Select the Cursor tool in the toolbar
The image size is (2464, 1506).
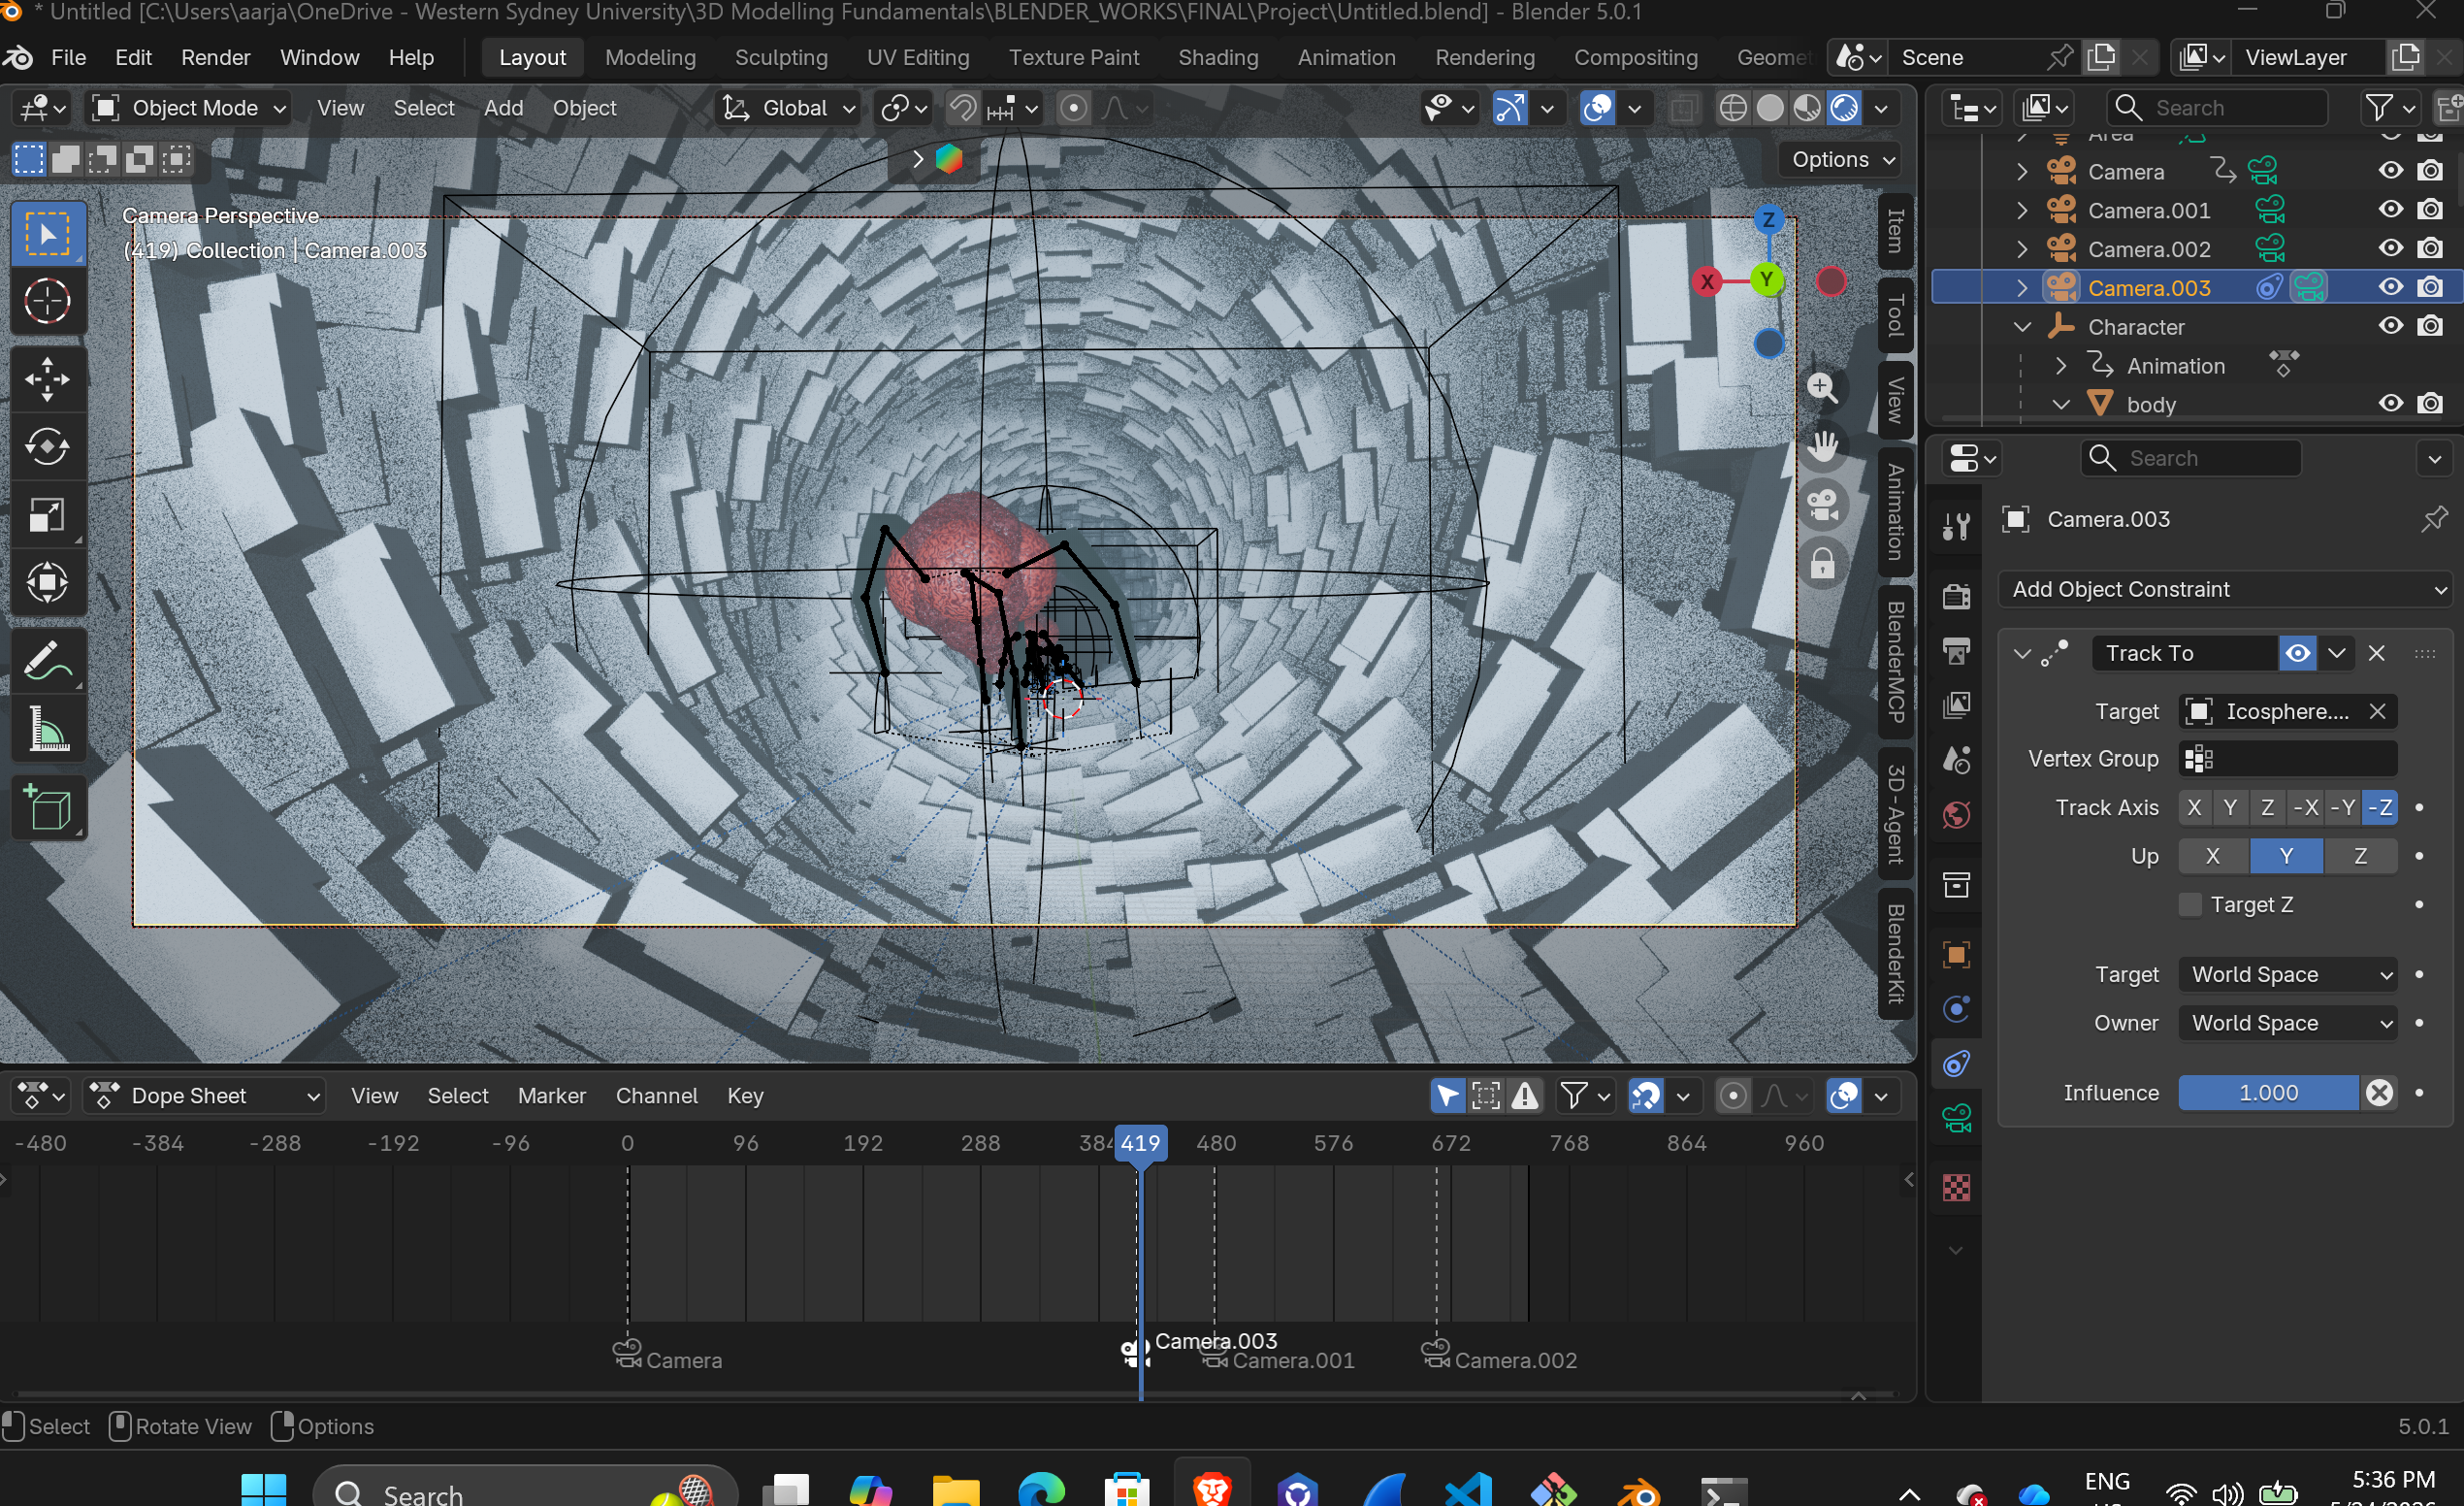point(47,301)
